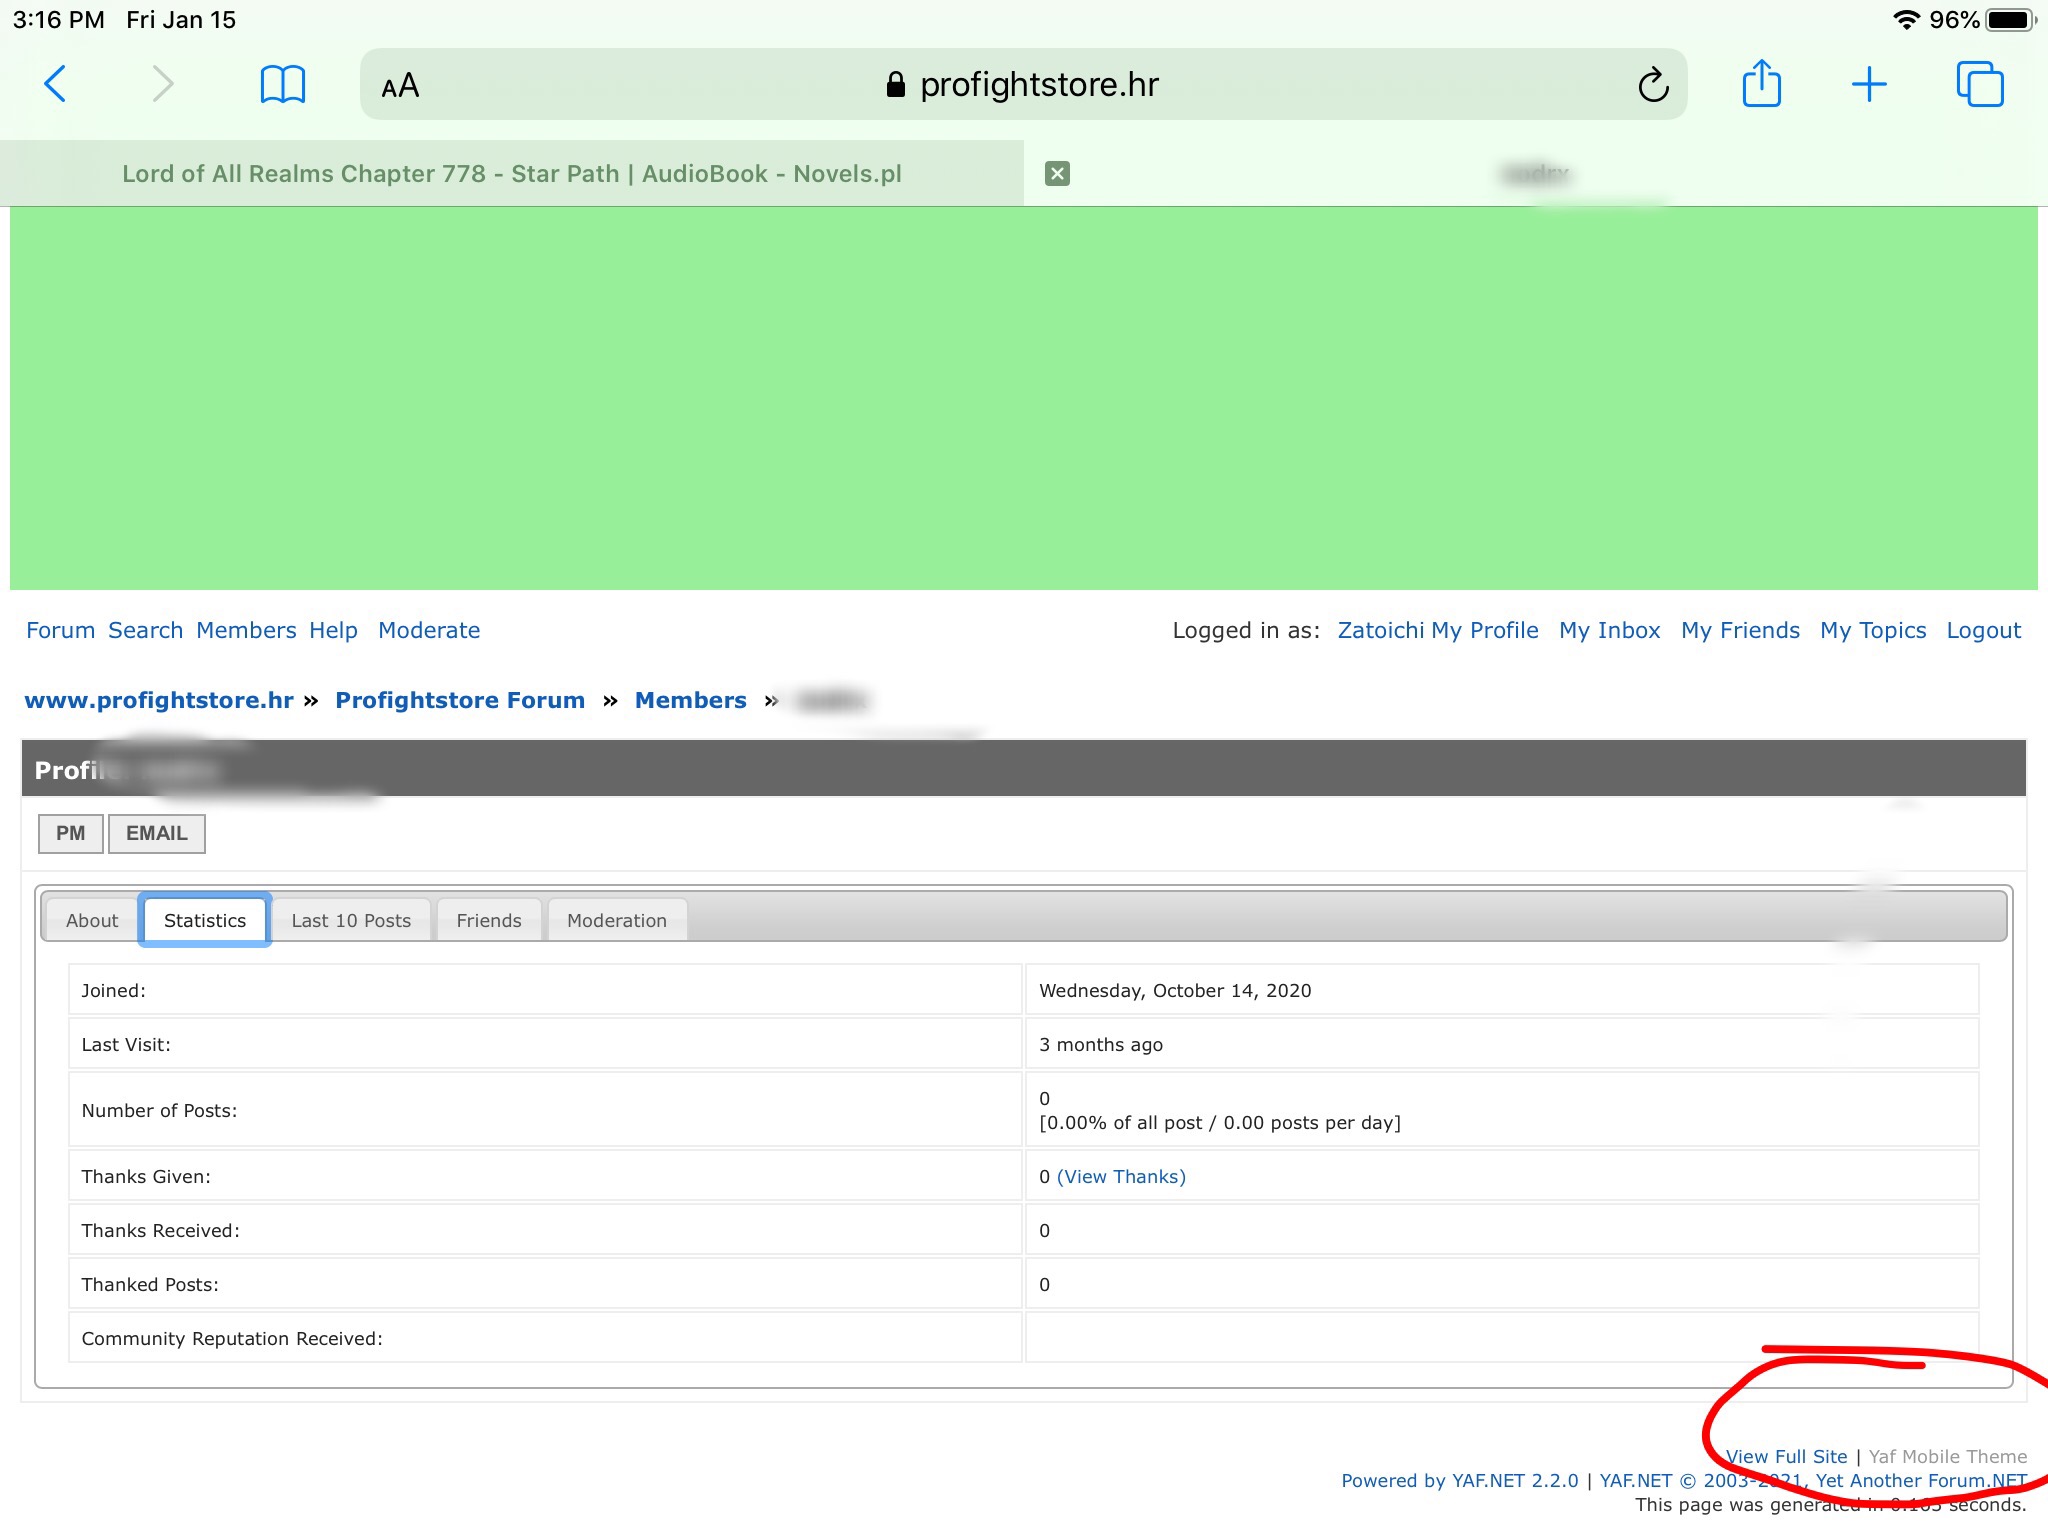The image size is (2048, 1536).
Task: Tap the page reload icon
Action: coord(1653,85)
